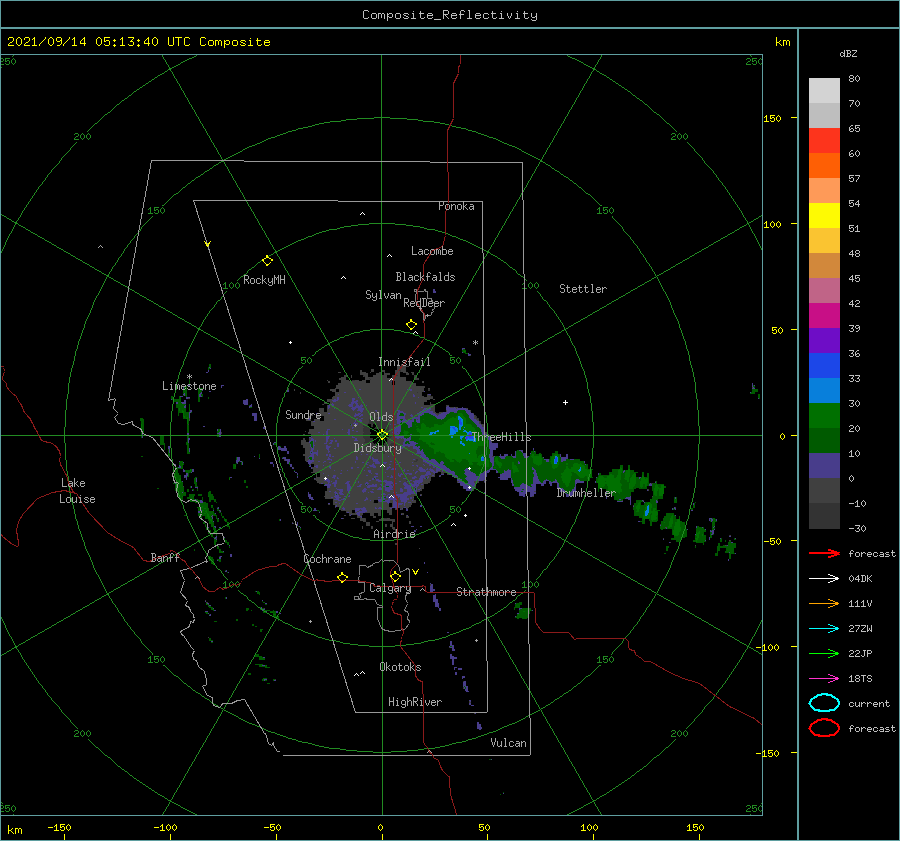Click the 'Ponoka' city label
This screenshot has width=900, height=841.
click(x=456, y=206)
